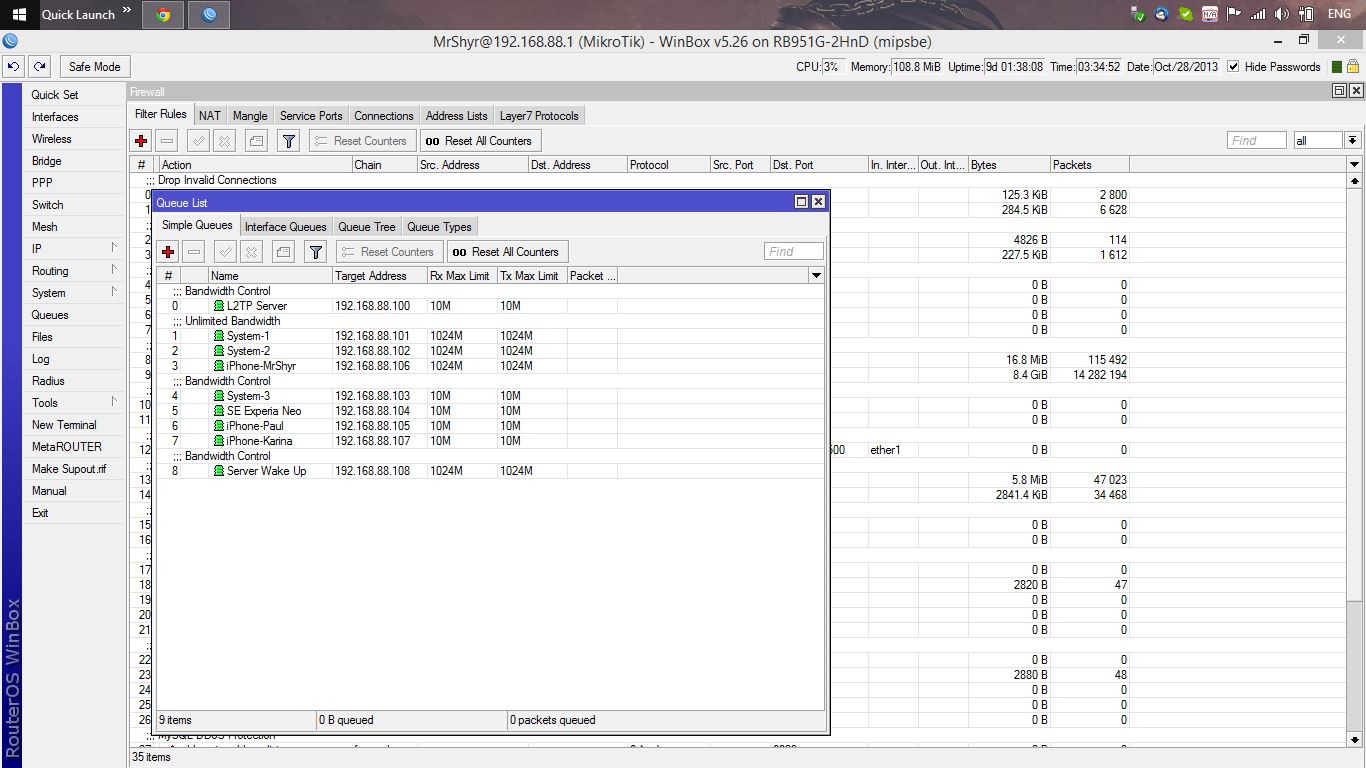Image resolution: width=1366 pixels, height=768 pixels.
Task: Open column selector arrow in Queue List header
Action: (816, 275)
